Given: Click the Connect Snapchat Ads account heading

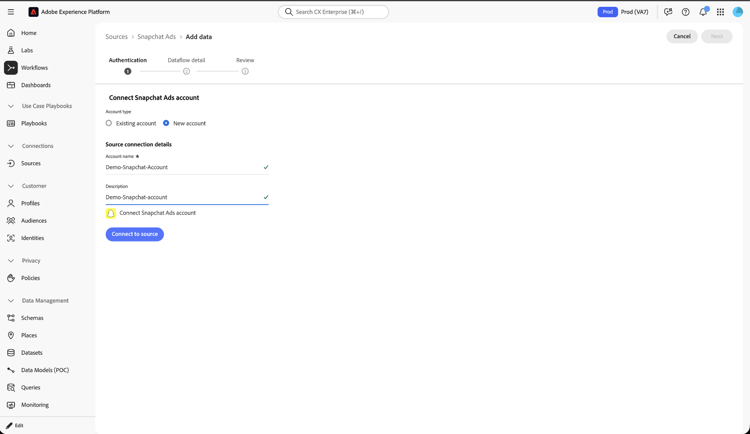Looking at the screenshot, I should (x=154, y=98).
